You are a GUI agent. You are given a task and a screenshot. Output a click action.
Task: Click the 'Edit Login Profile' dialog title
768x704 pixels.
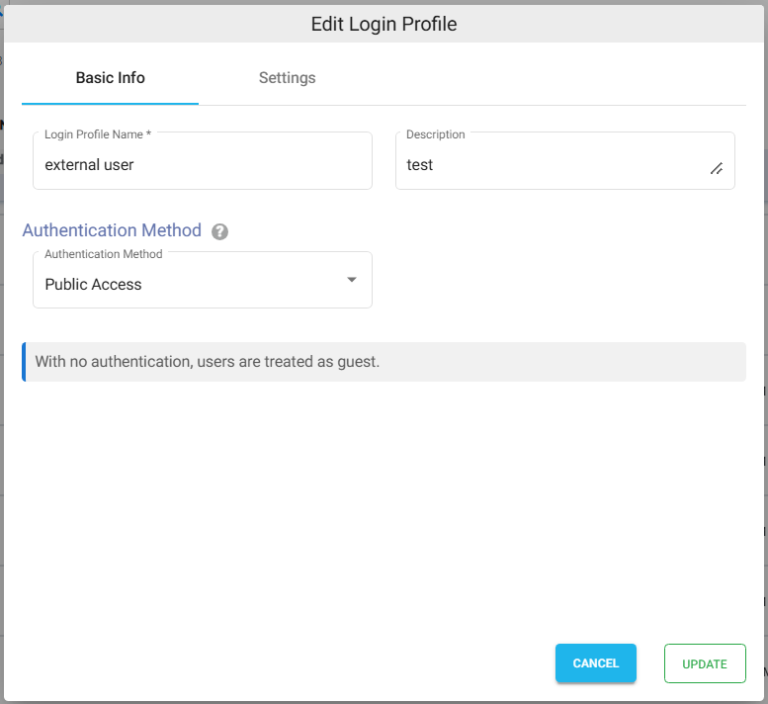(x=384, y=24)
